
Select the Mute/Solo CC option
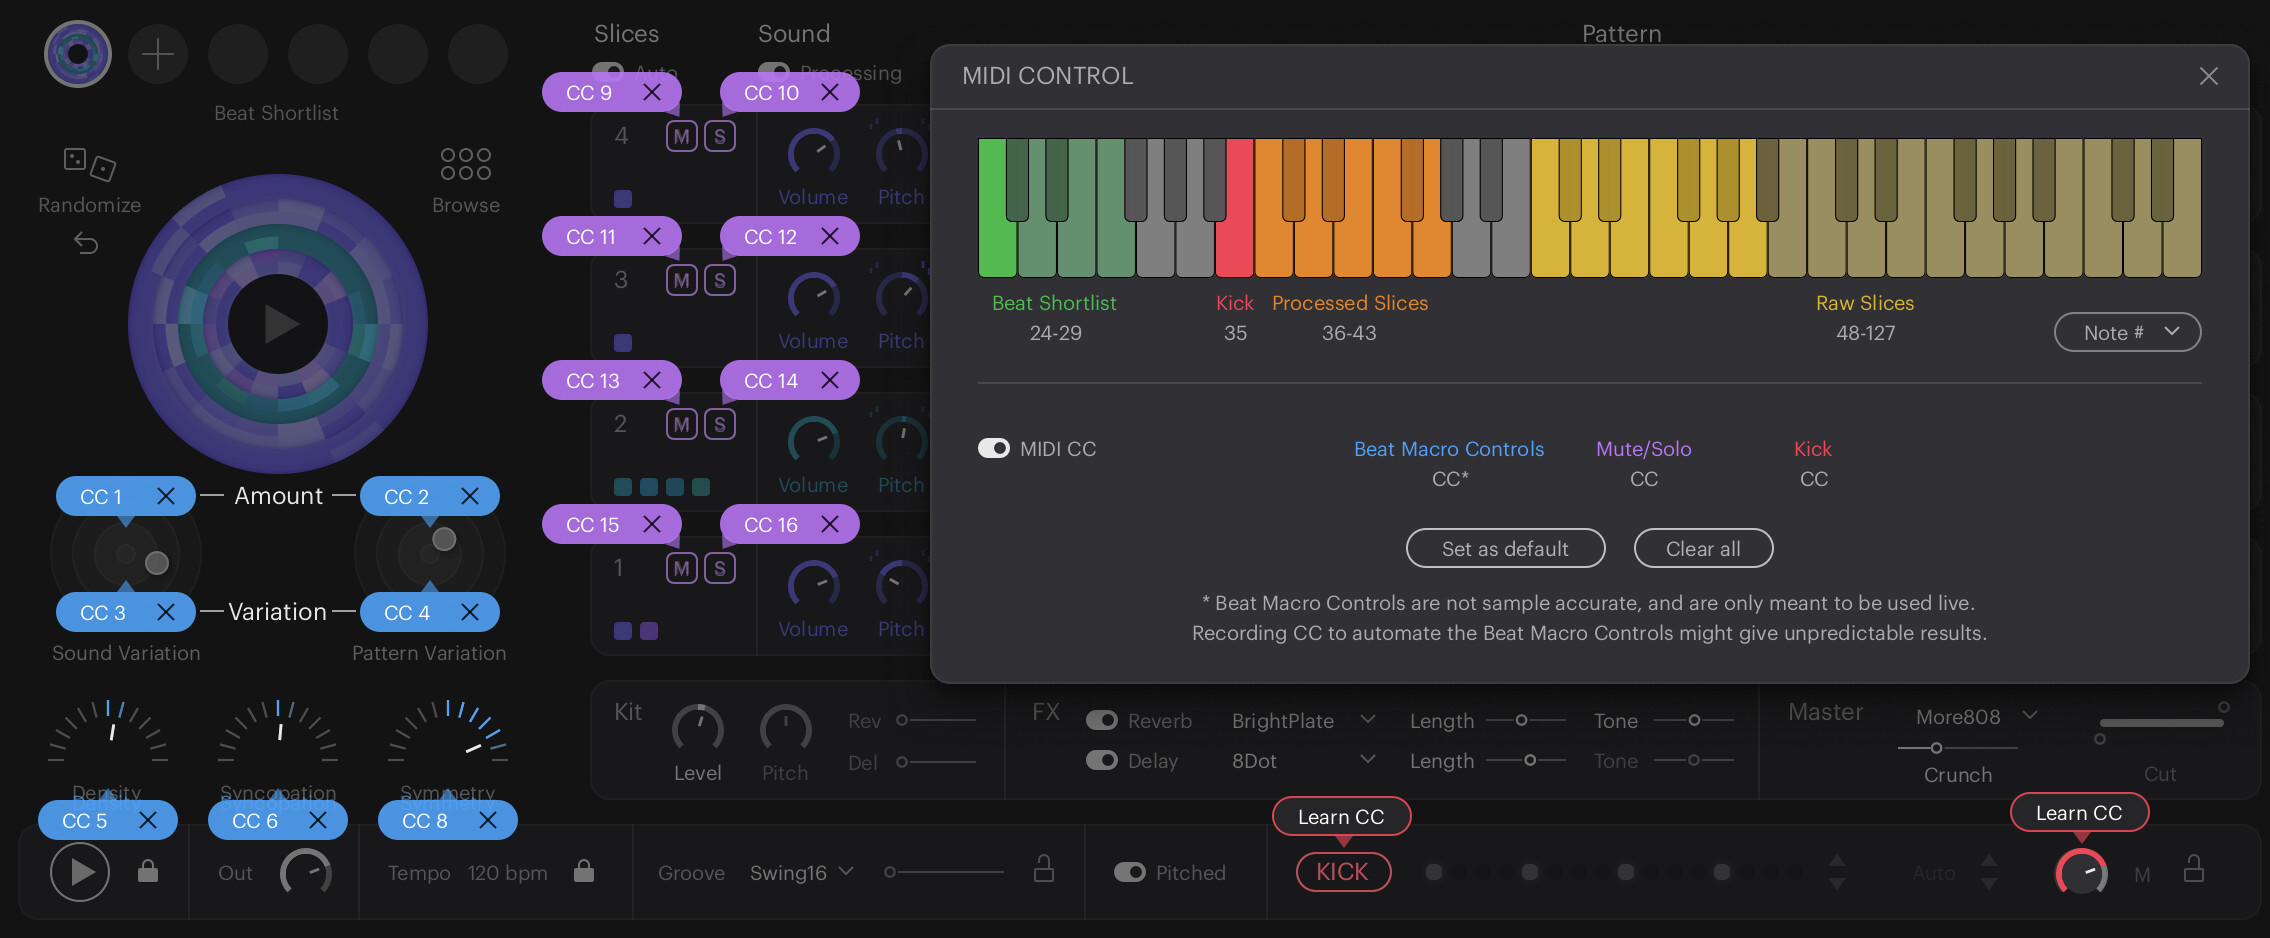(x=1643, y=449)
